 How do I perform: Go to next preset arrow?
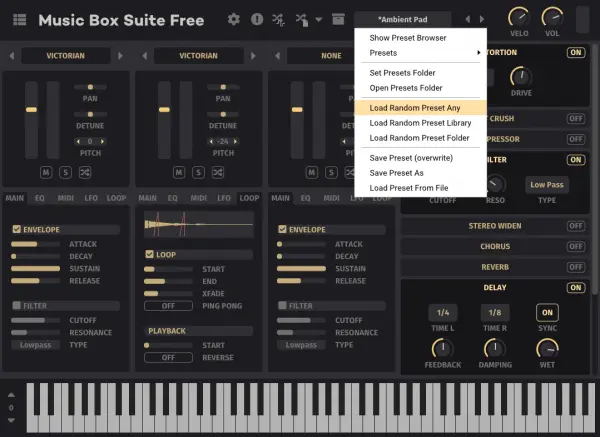click(482, 19)
